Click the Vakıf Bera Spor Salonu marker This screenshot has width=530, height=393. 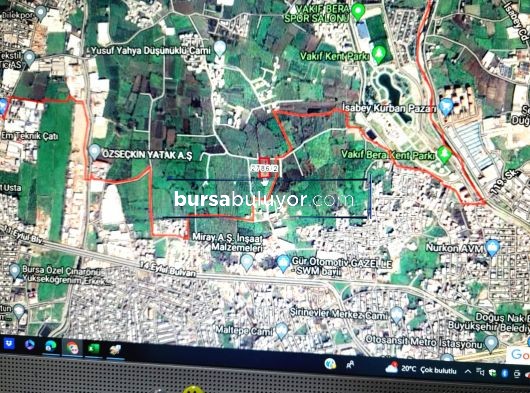point(358,11)
